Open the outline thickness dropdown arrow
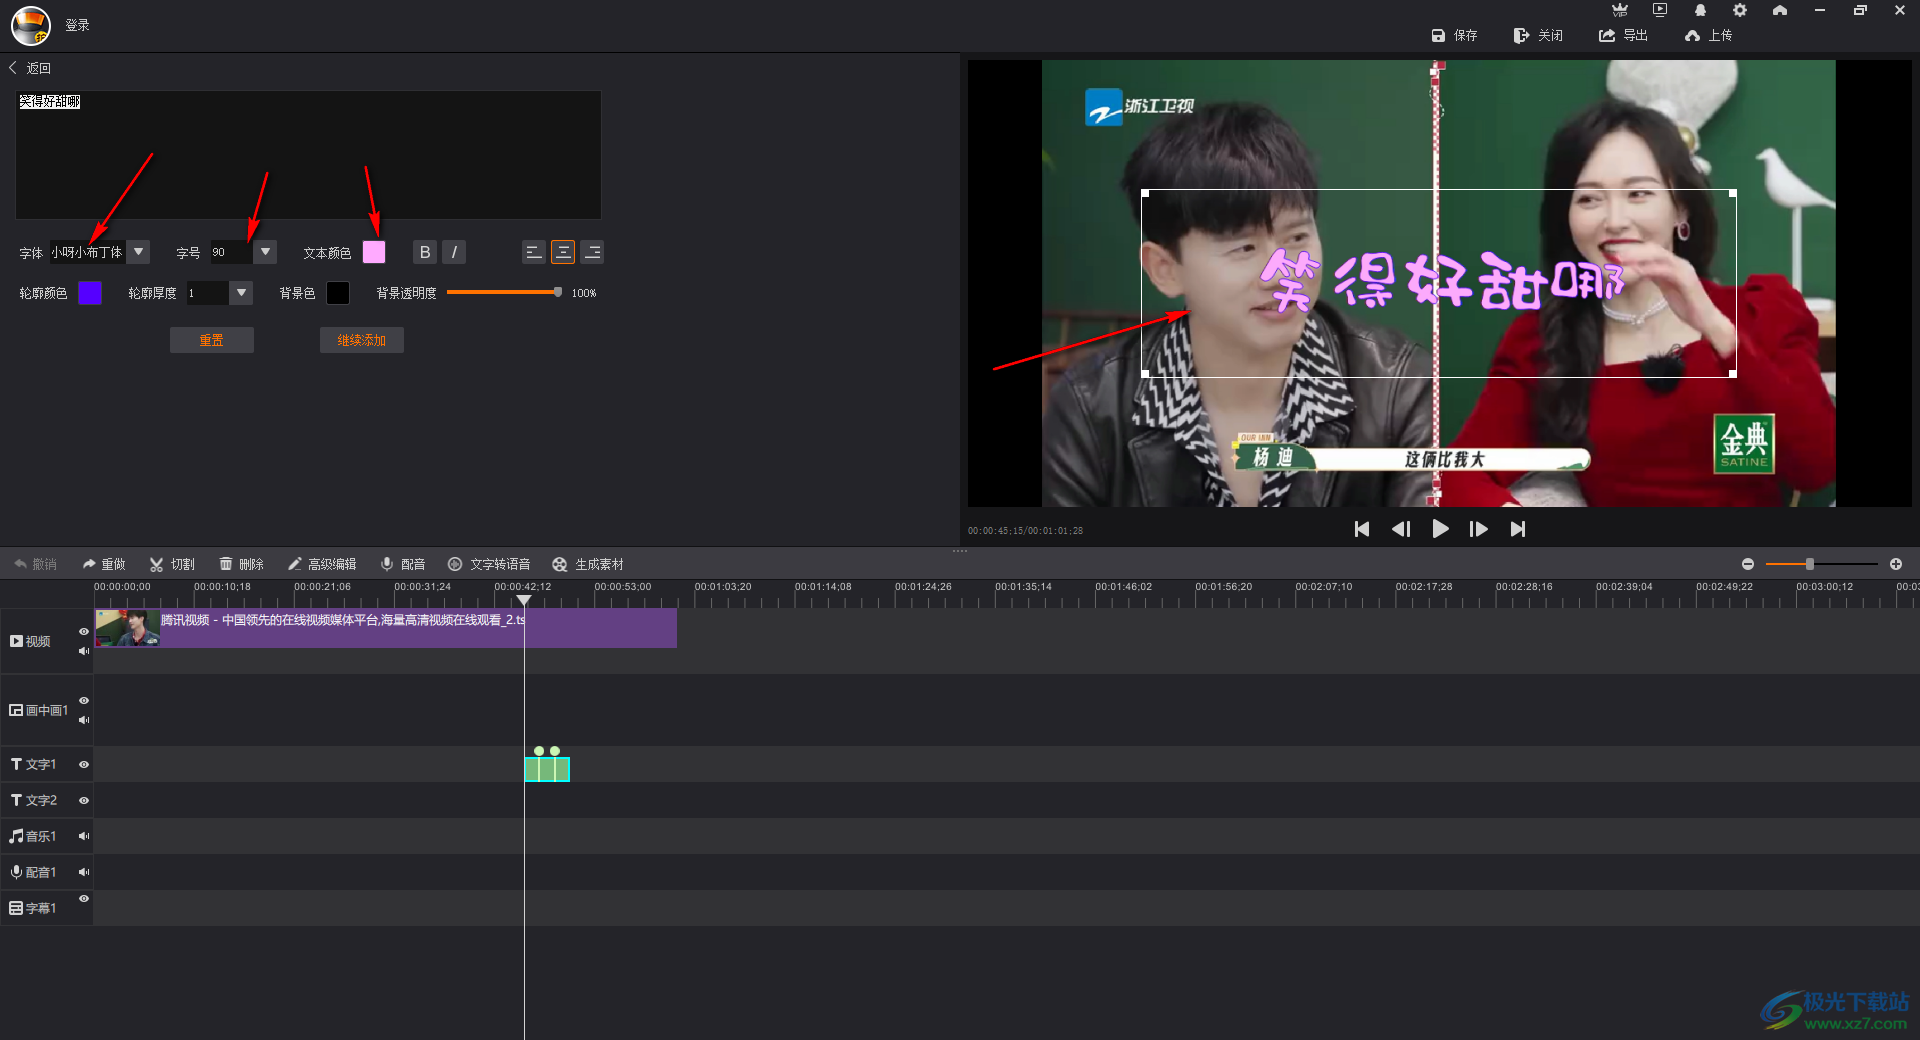1920x1040 pixels. tap(241, 293)
